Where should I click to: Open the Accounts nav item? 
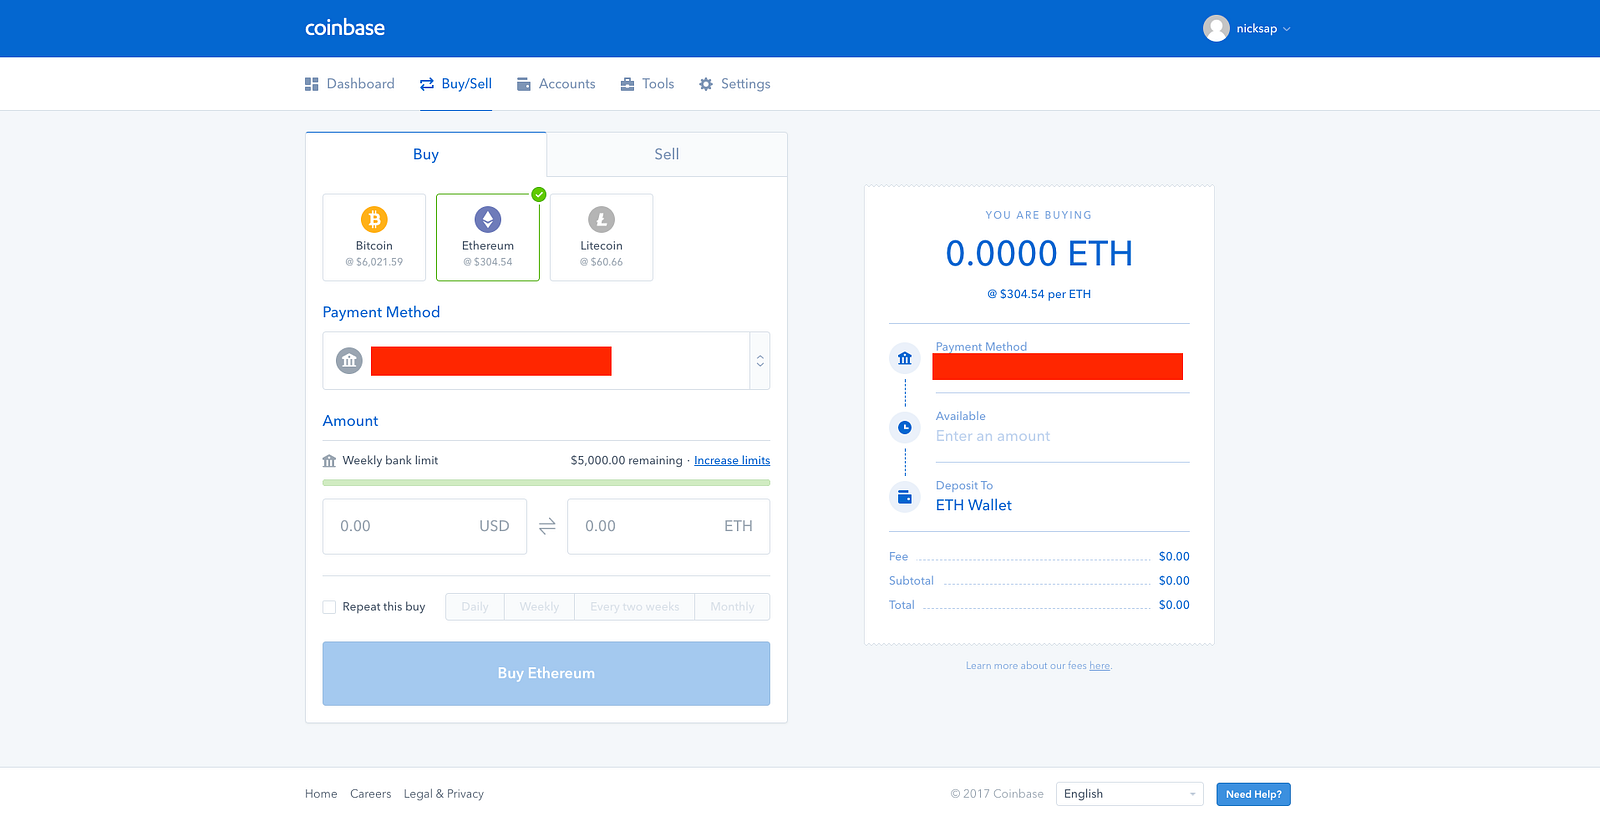coord(556,84)
